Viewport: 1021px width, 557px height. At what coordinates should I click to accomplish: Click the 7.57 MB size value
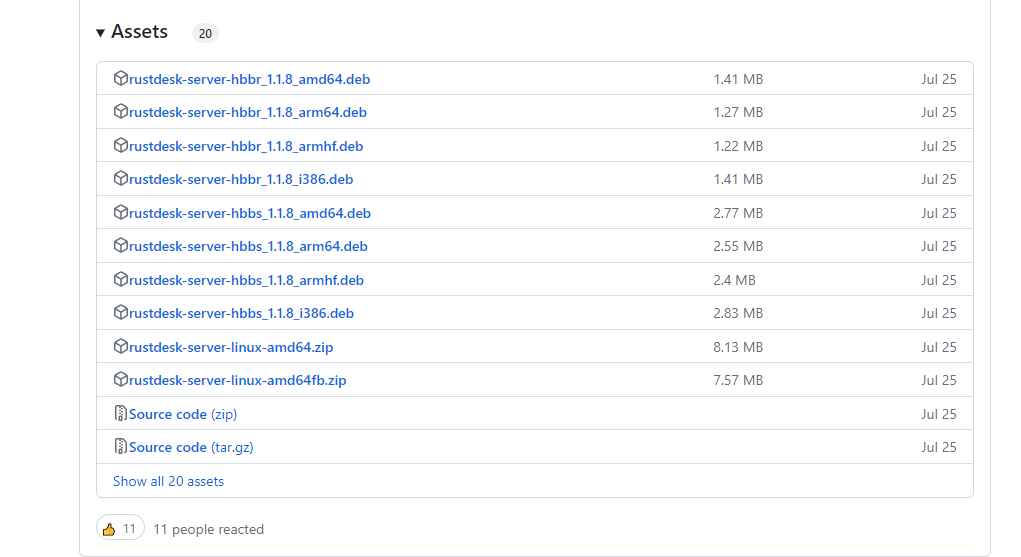(738, 380)
